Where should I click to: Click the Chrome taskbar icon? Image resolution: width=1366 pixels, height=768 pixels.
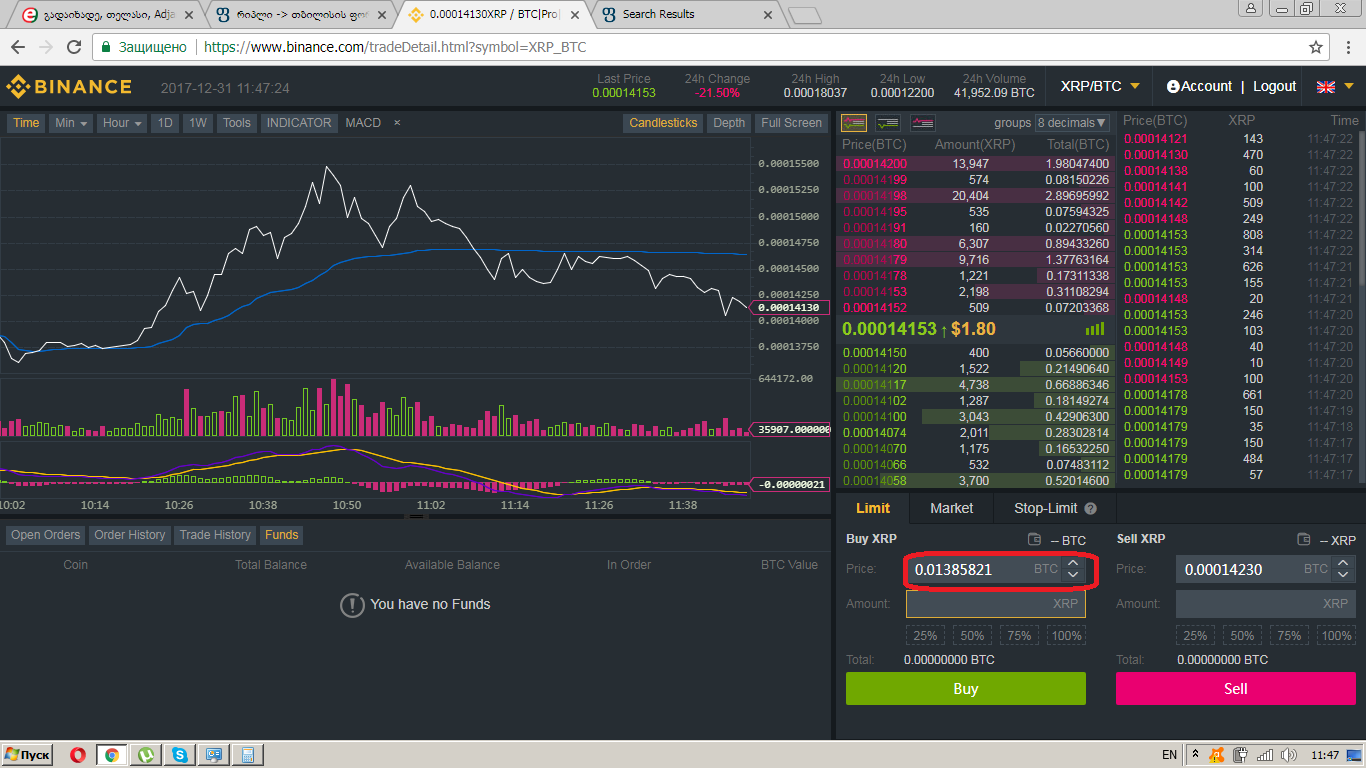[x=112, y=755]
